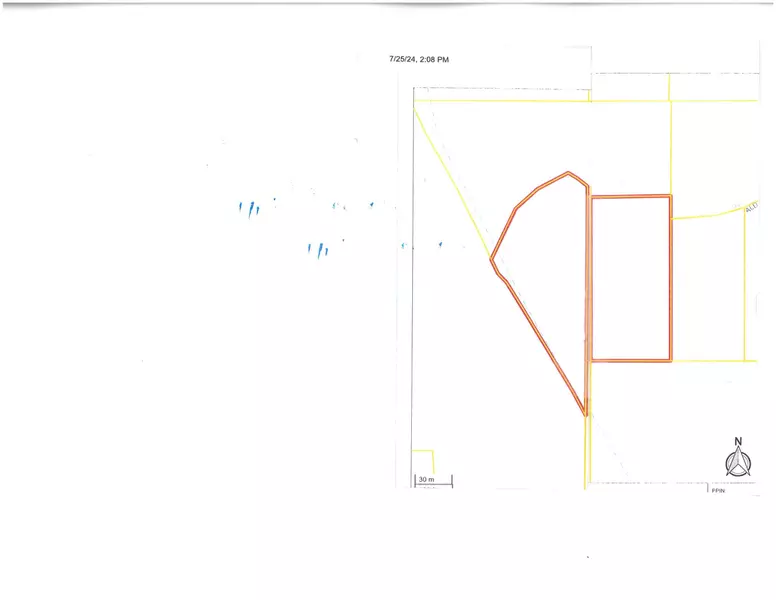Screen dimensions: 776x600
Task: Click the lower cluster of blue marks
Action: (x=318, y=250)
